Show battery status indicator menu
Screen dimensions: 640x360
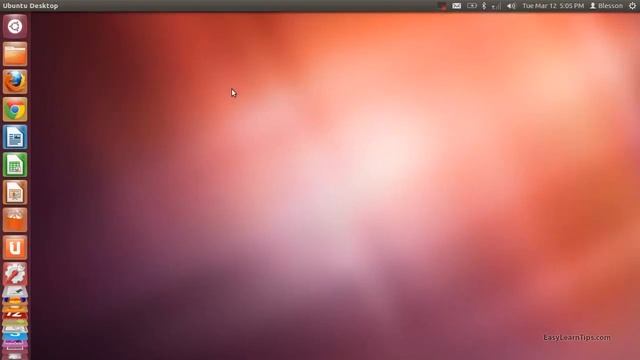[472, 6]
